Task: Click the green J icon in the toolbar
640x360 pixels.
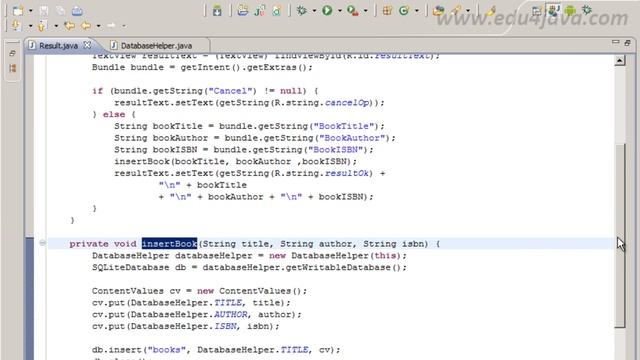Action: coord(260,11)
